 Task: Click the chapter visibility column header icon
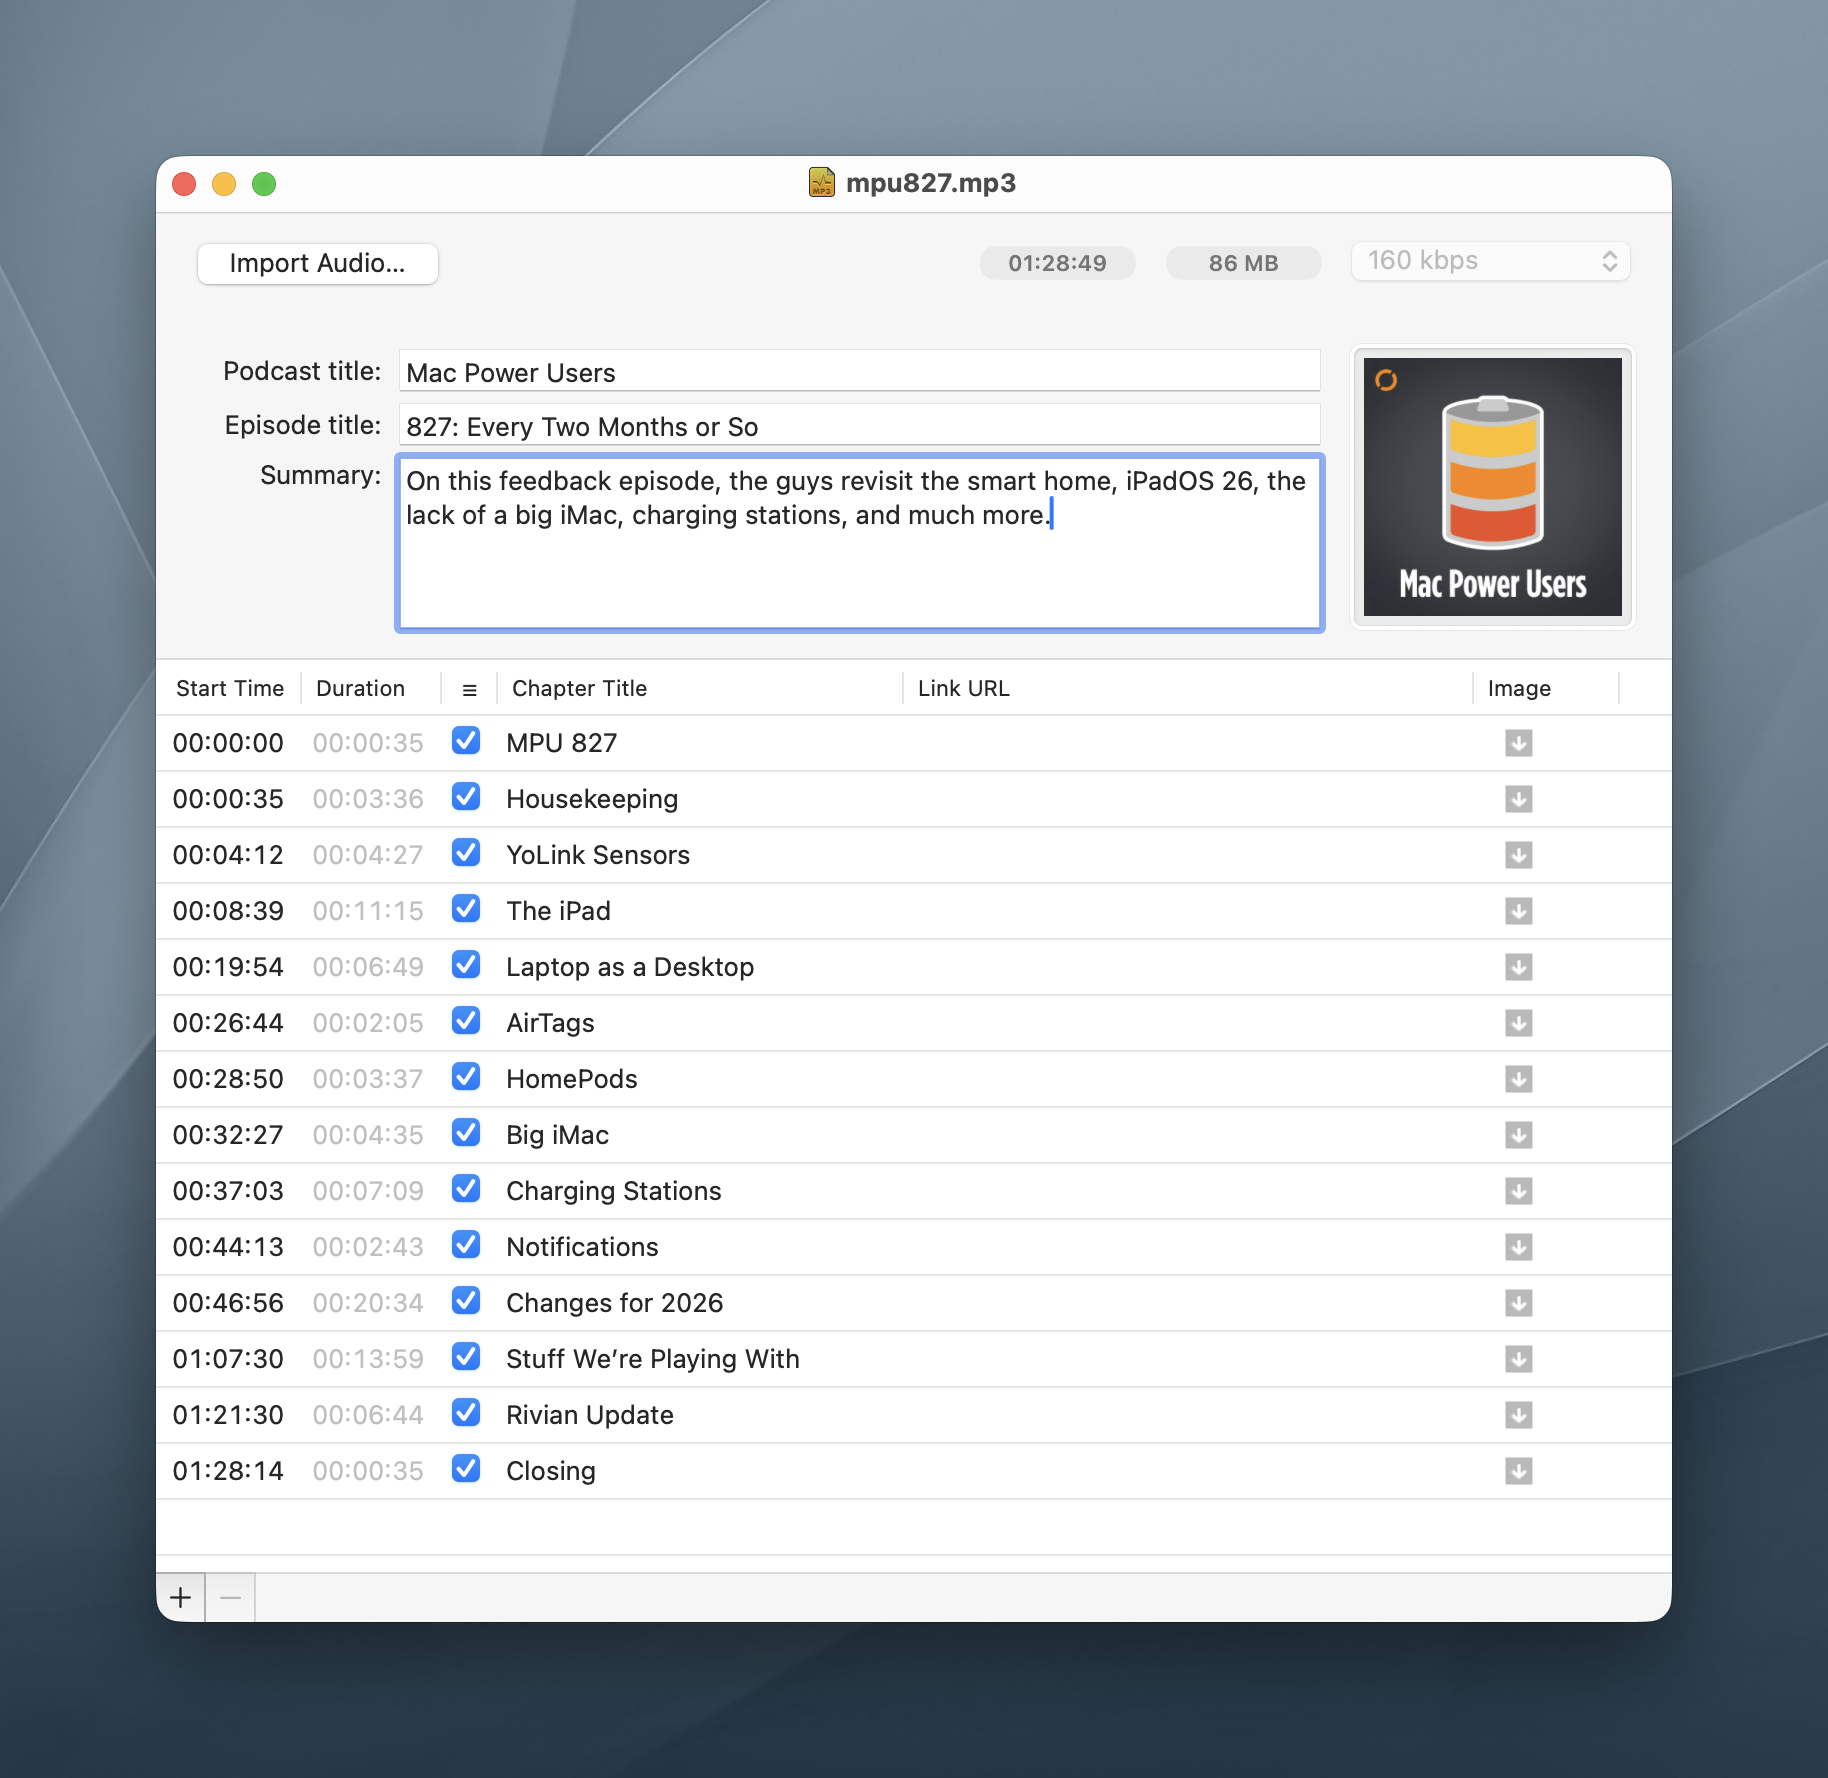[x=469, y=689]
